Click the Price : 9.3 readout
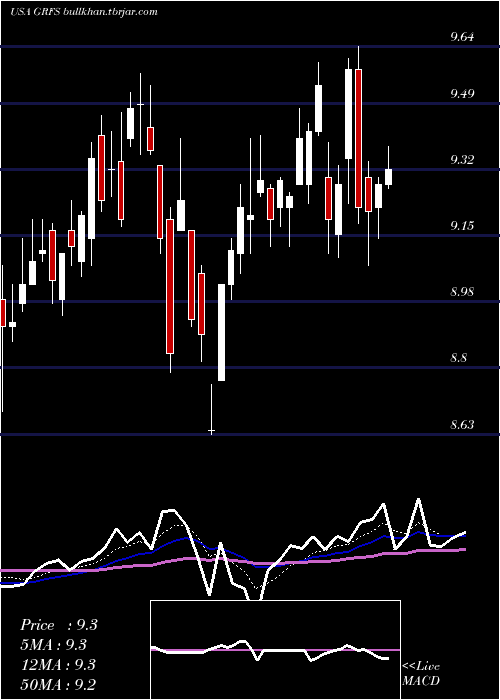The height and width of the screenshot is (700, 500). [x=59, y=625]
